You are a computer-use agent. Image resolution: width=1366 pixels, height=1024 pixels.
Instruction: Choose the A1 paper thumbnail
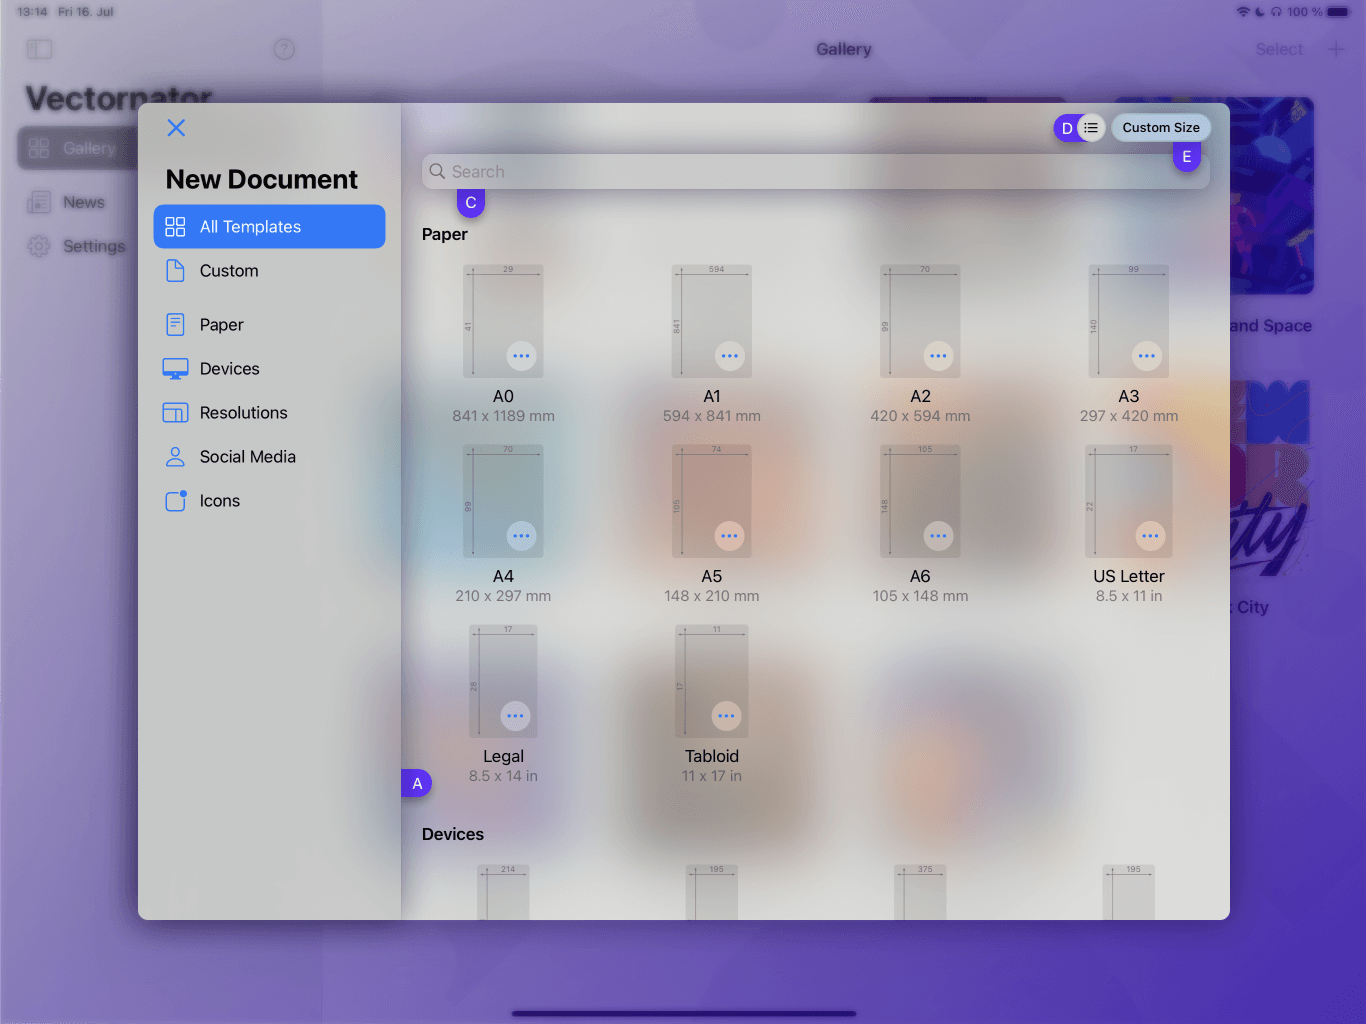[x=712, y=321]
